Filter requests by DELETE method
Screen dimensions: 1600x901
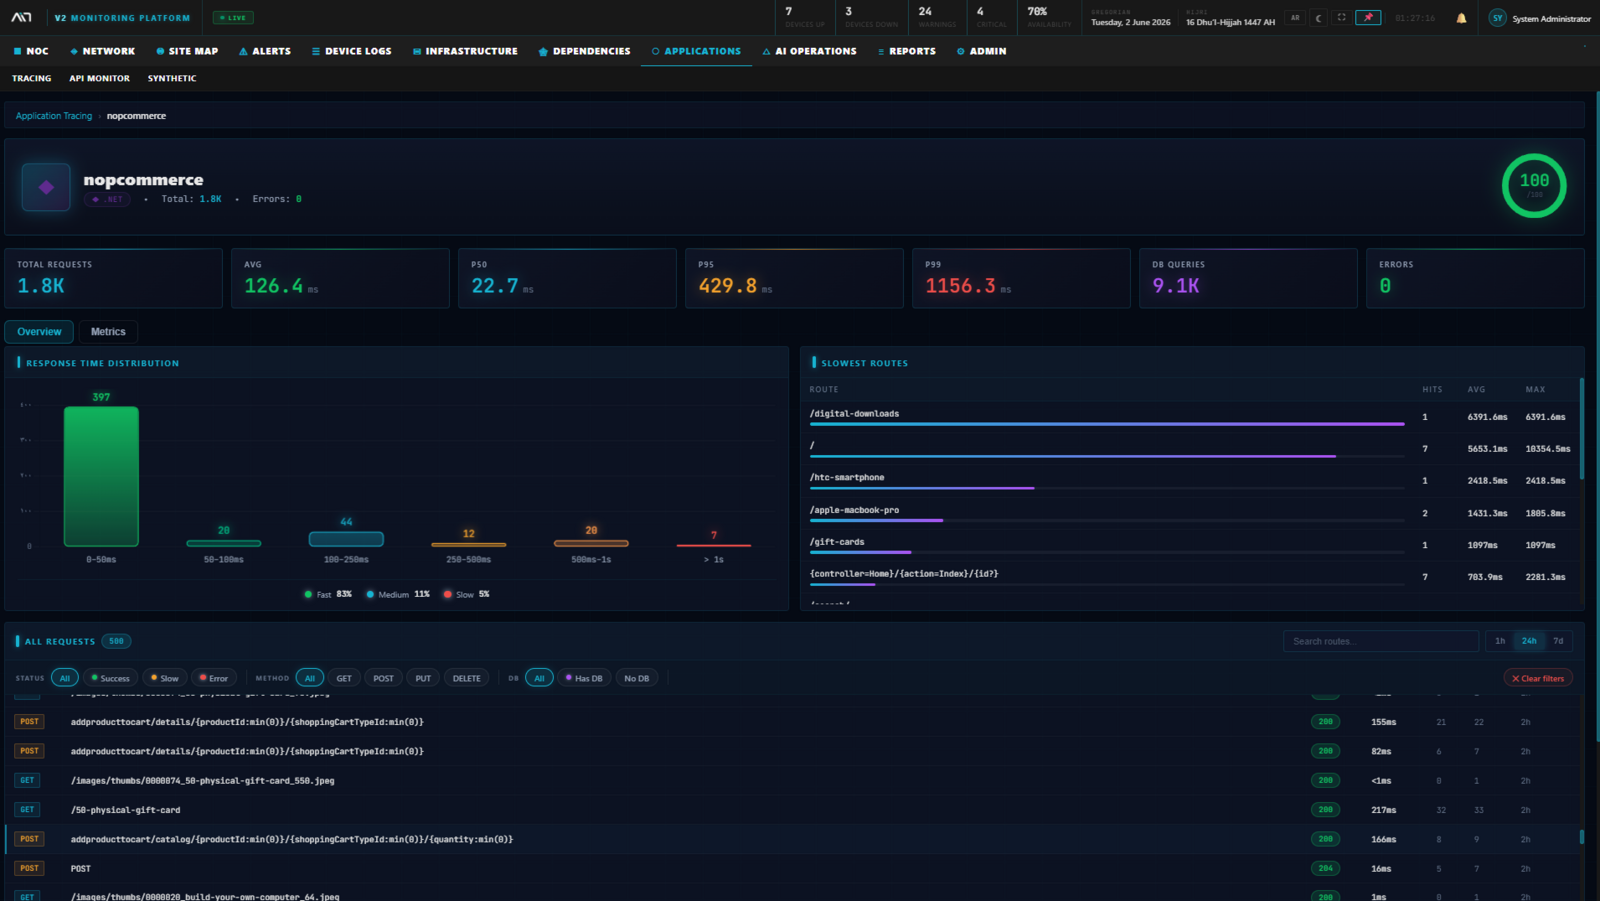467,678
